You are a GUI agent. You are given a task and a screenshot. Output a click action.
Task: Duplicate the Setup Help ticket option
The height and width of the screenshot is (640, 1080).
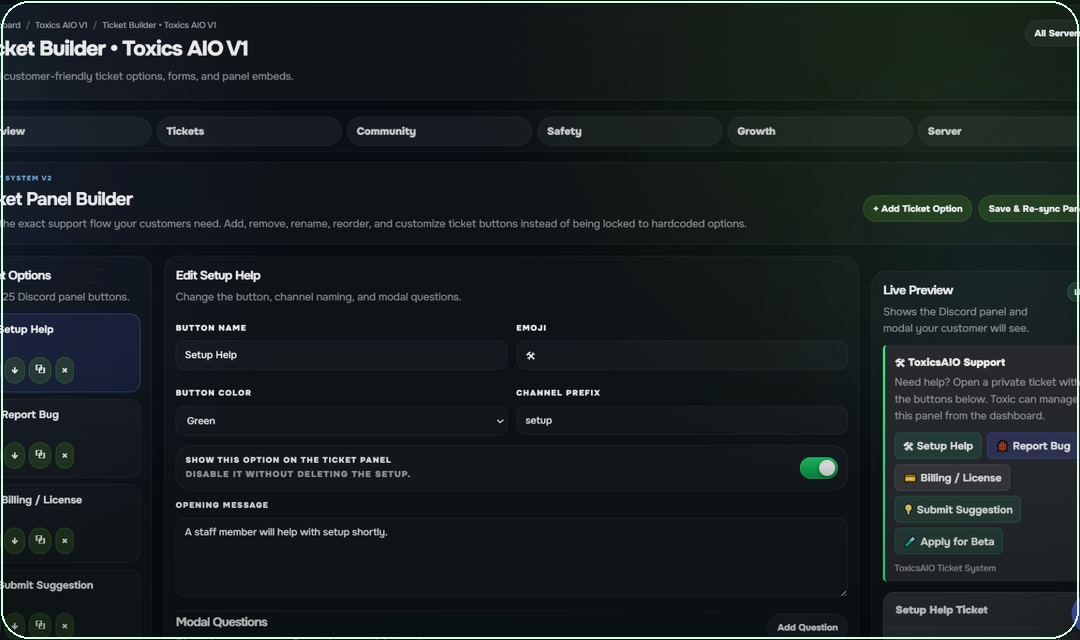tap(40, 370)
